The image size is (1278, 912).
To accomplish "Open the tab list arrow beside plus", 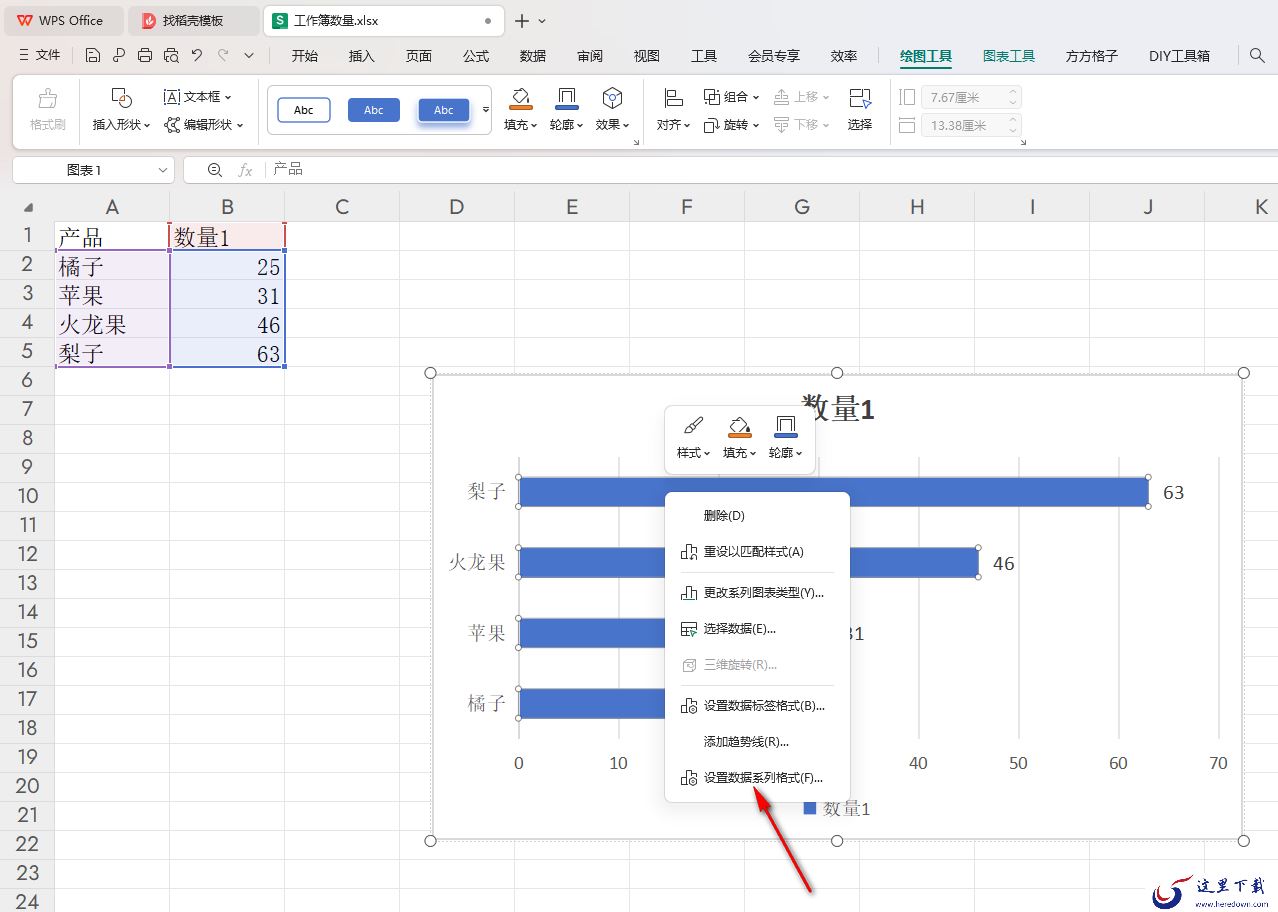I will tap(542, 20).
